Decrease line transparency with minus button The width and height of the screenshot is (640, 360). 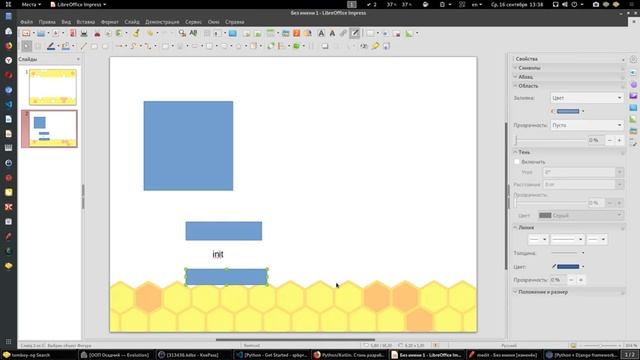571,280
